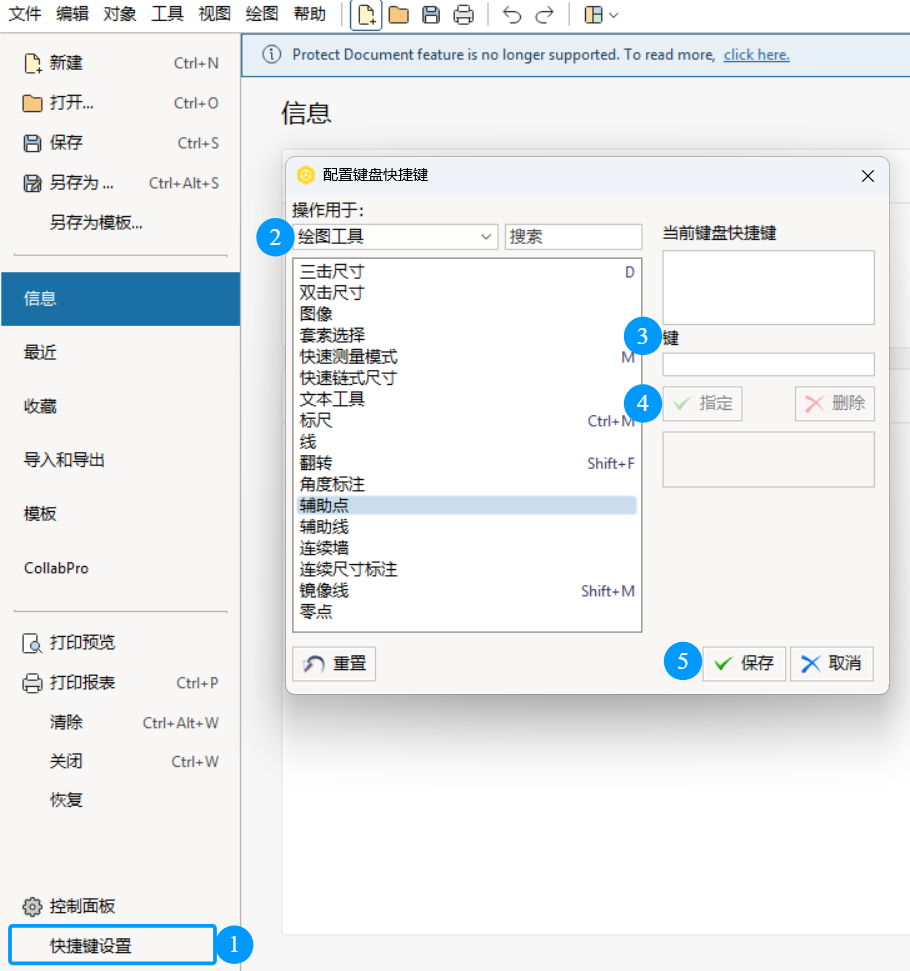
Task: Expand the 绘图工具 category dropdown
Action: click(396, 237)
